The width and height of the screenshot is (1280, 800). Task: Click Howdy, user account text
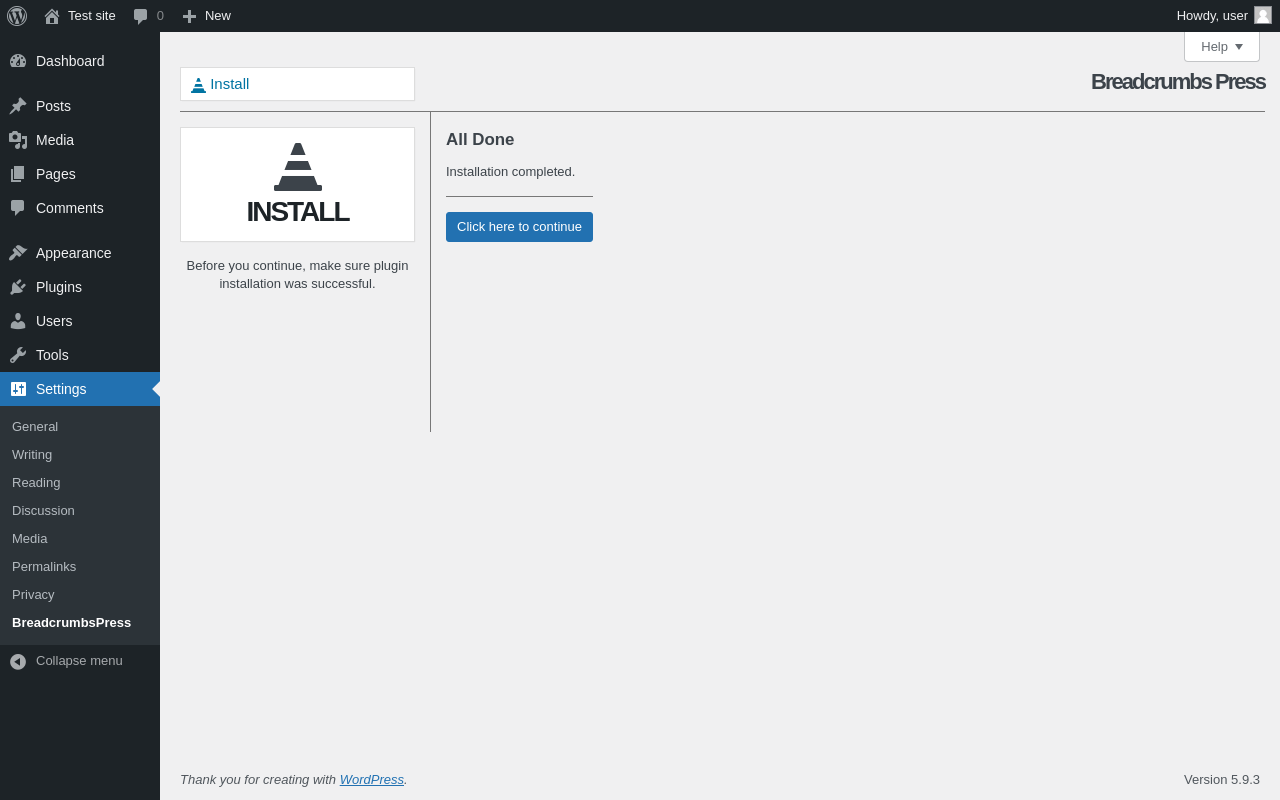point(1212,15)
